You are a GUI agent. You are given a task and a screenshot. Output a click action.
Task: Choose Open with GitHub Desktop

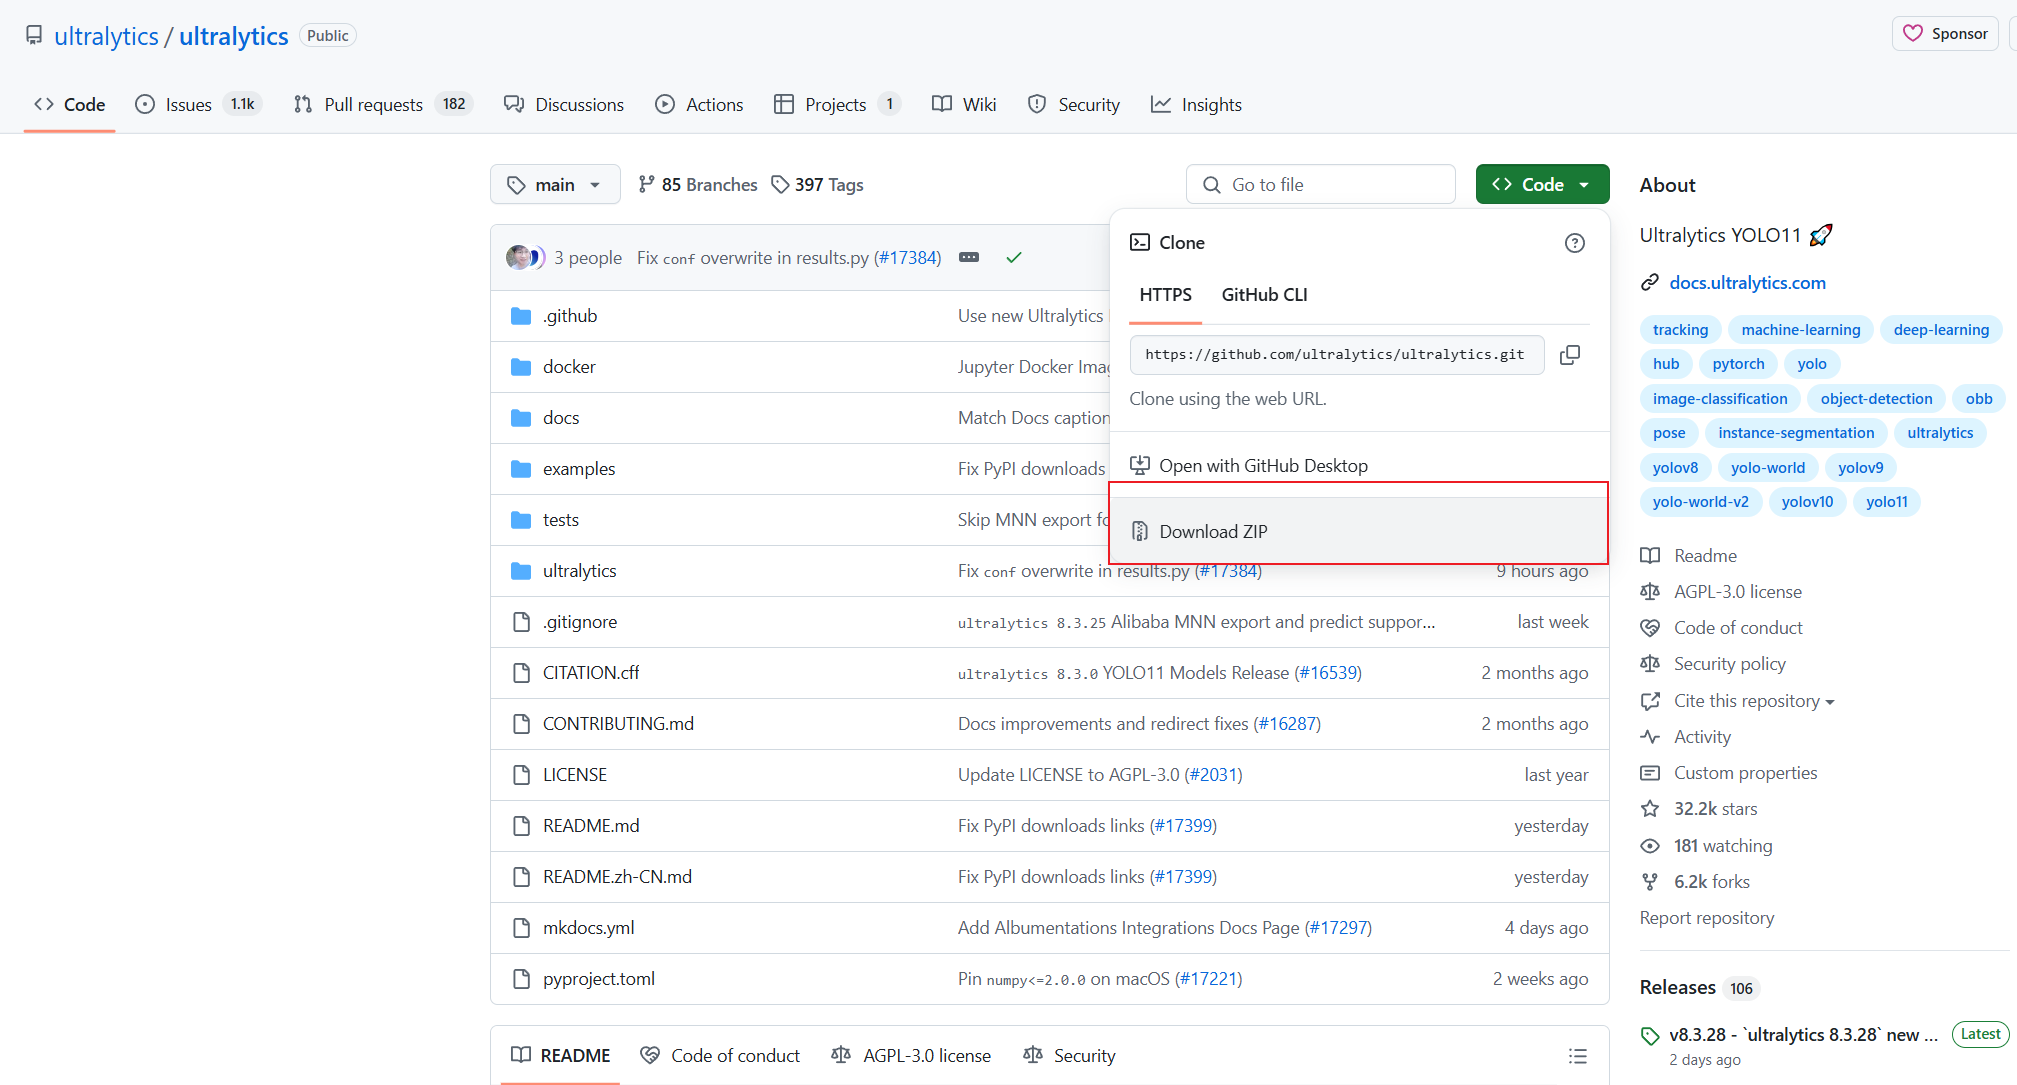click(x=1262, y=466)
